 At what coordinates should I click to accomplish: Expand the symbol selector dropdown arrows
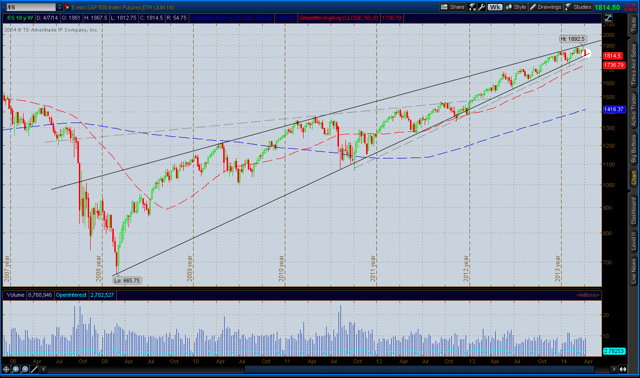pos(60,7)
